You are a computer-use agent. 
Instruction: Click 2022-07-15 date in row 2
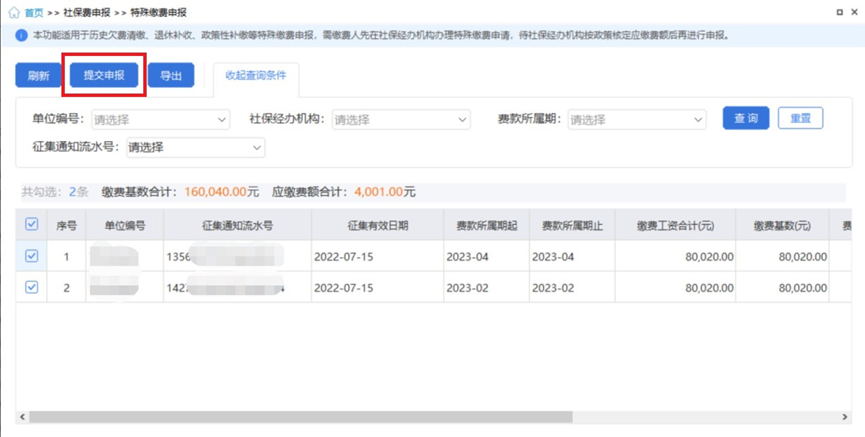click(x=344, y=288)
